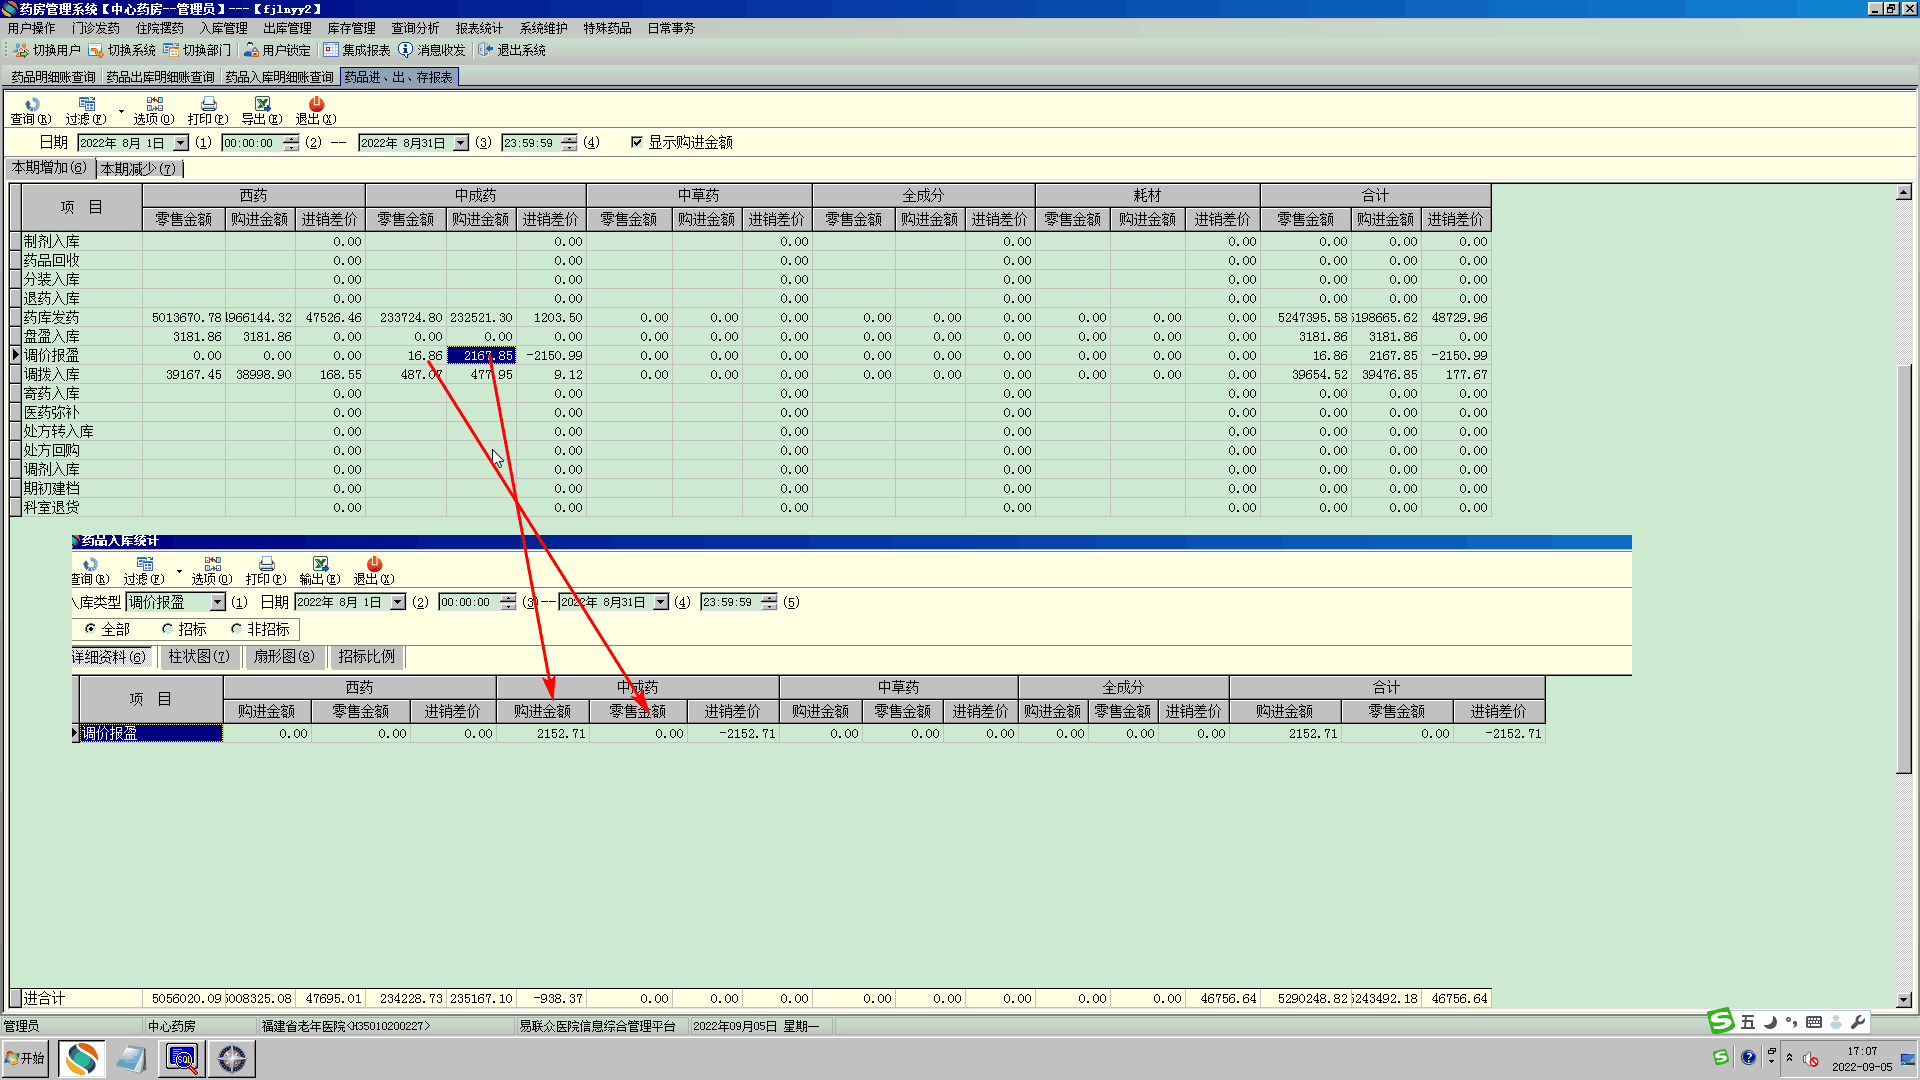Switch to the 本期减少 tab
1920x1080 pixels.
[x=138, y=169]
